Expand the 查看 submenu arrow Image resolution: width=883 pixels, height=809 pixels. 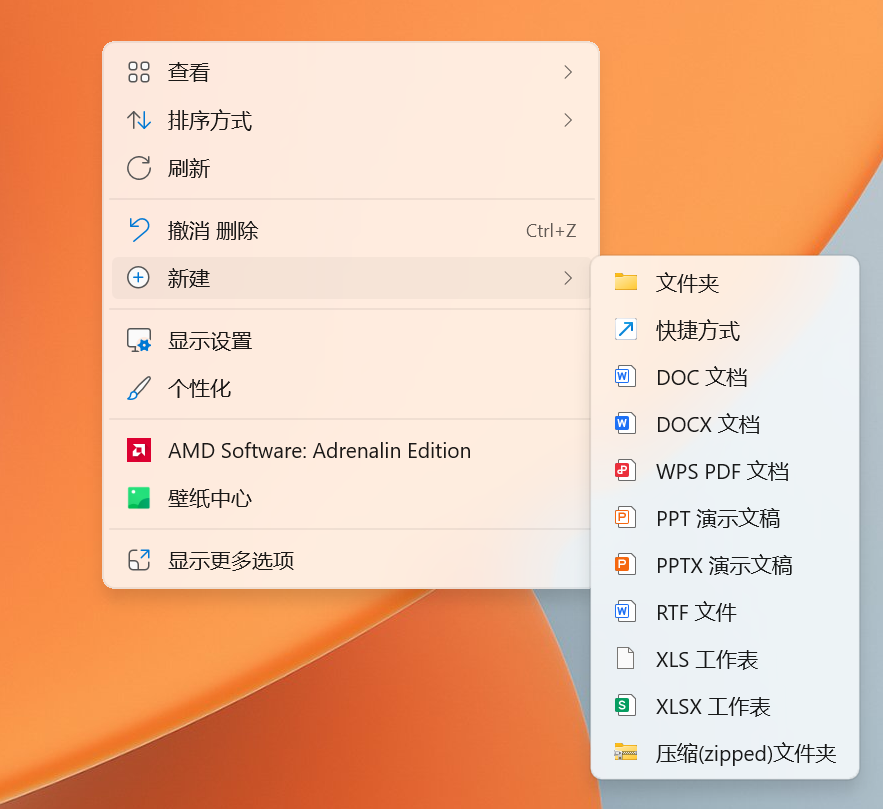(568, 72)
